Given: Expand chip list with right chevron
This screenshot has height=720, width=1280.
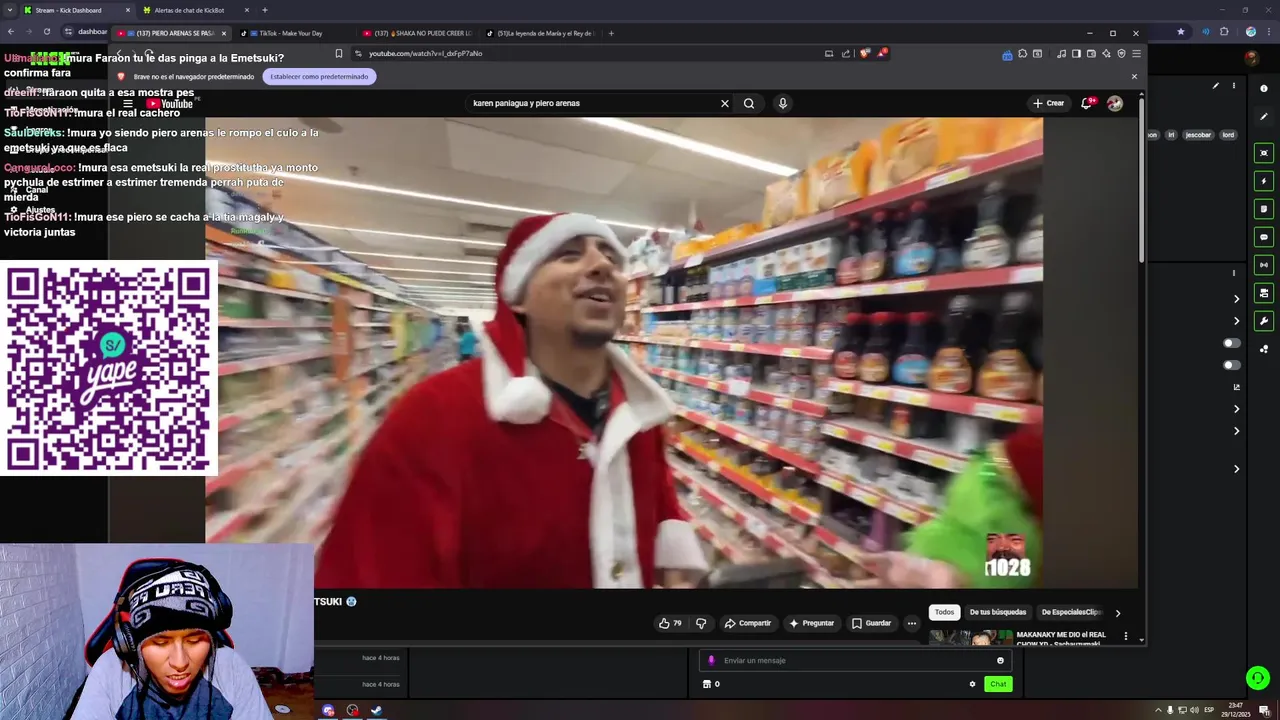Looking at the screenshot, I should 1118,613.
